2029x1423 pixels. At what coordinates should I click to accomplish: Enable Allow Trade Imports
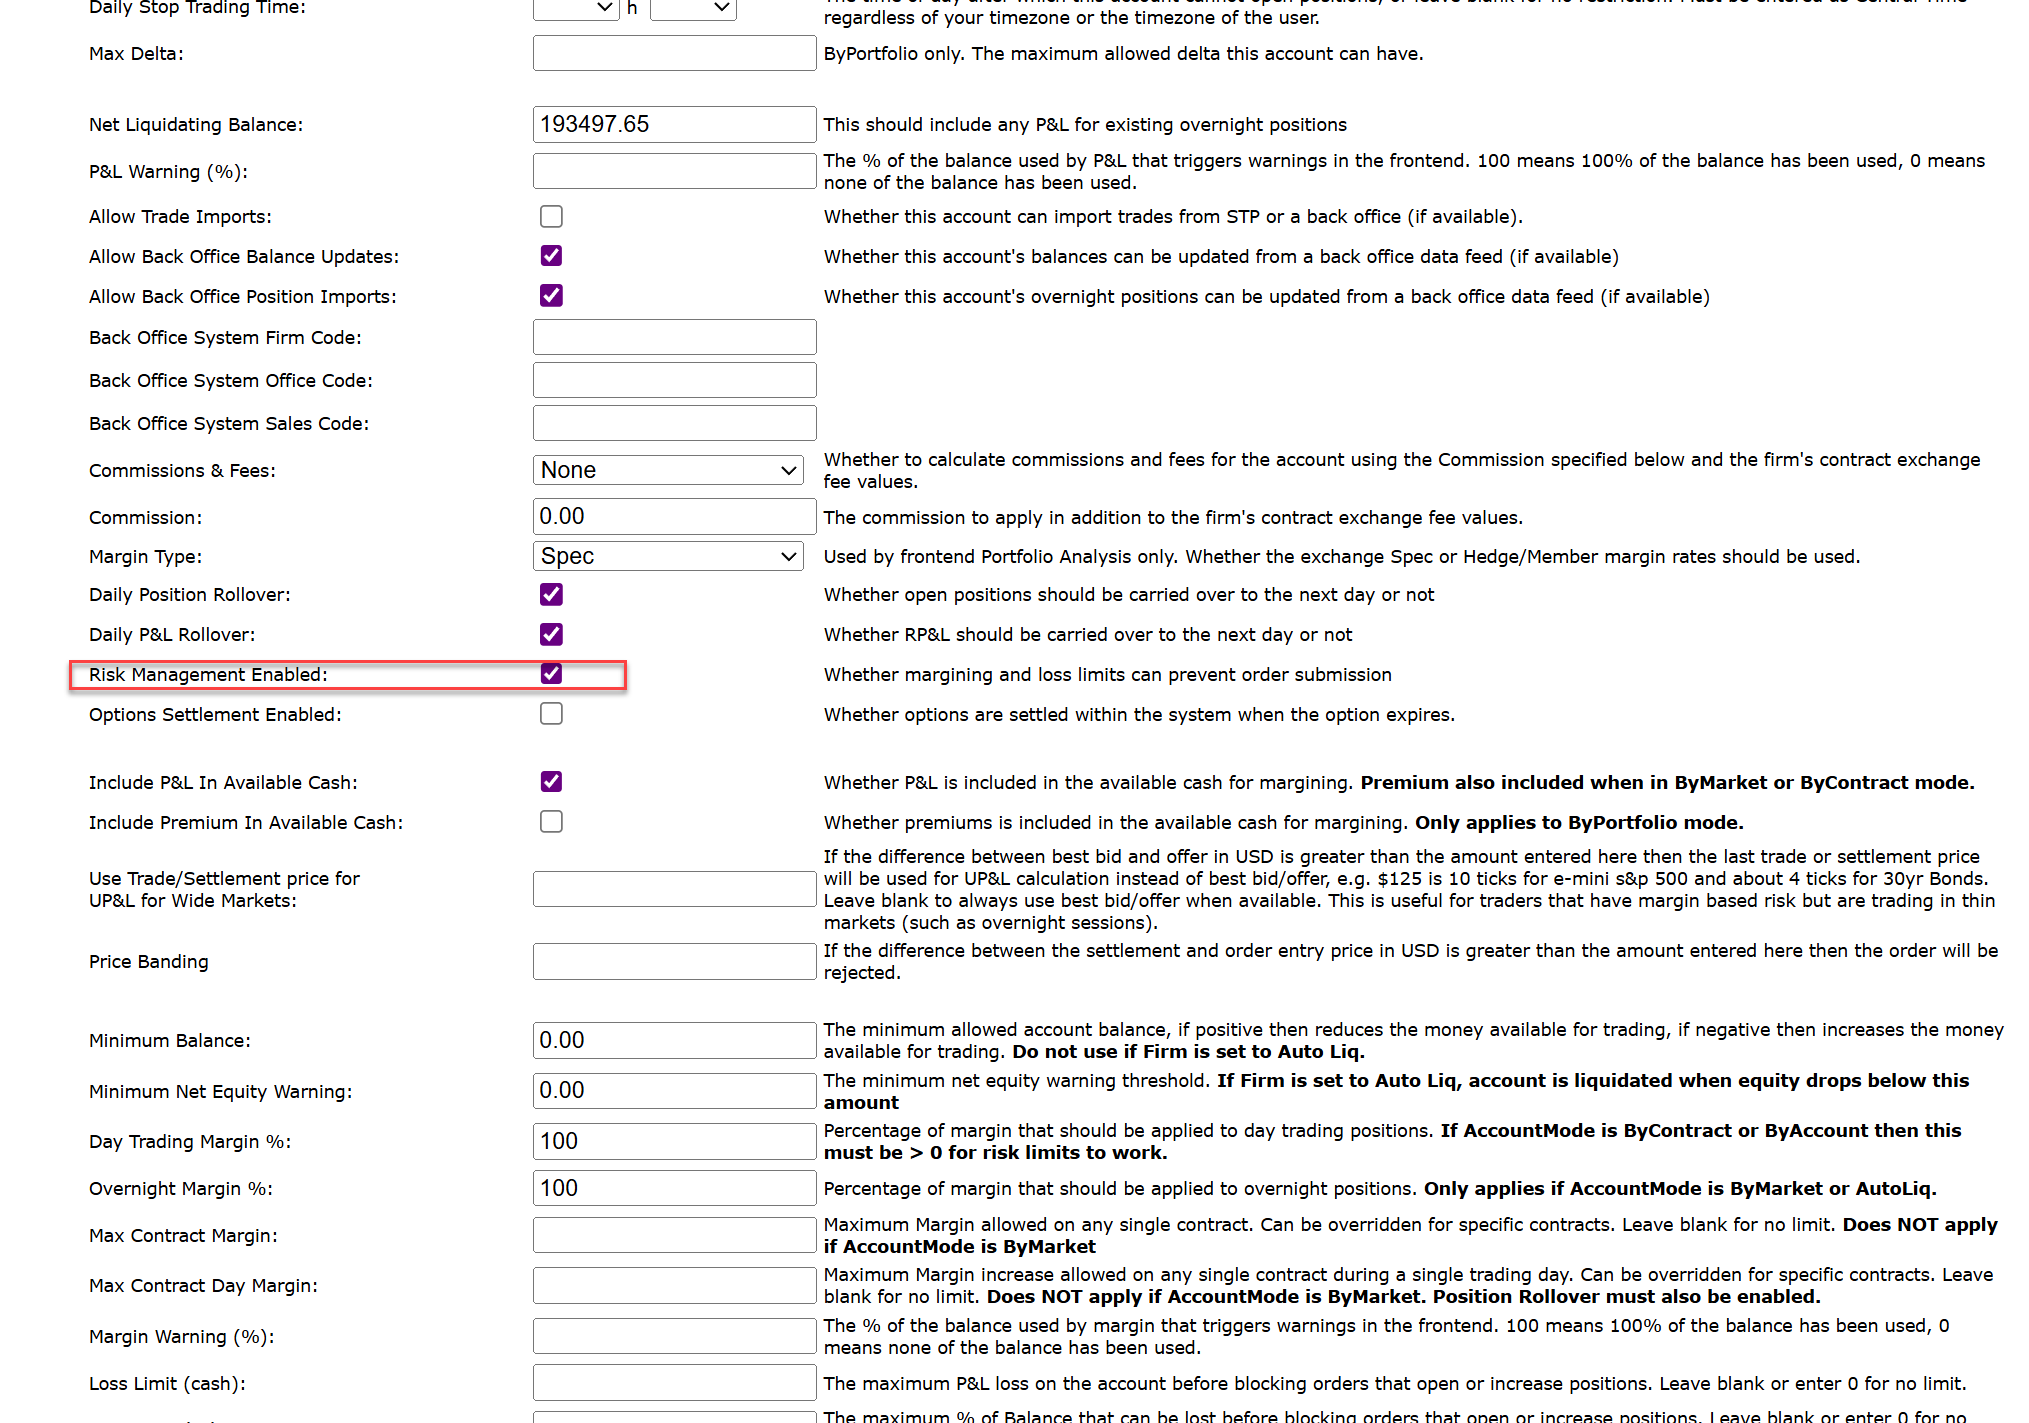click(x=551, y=216)
